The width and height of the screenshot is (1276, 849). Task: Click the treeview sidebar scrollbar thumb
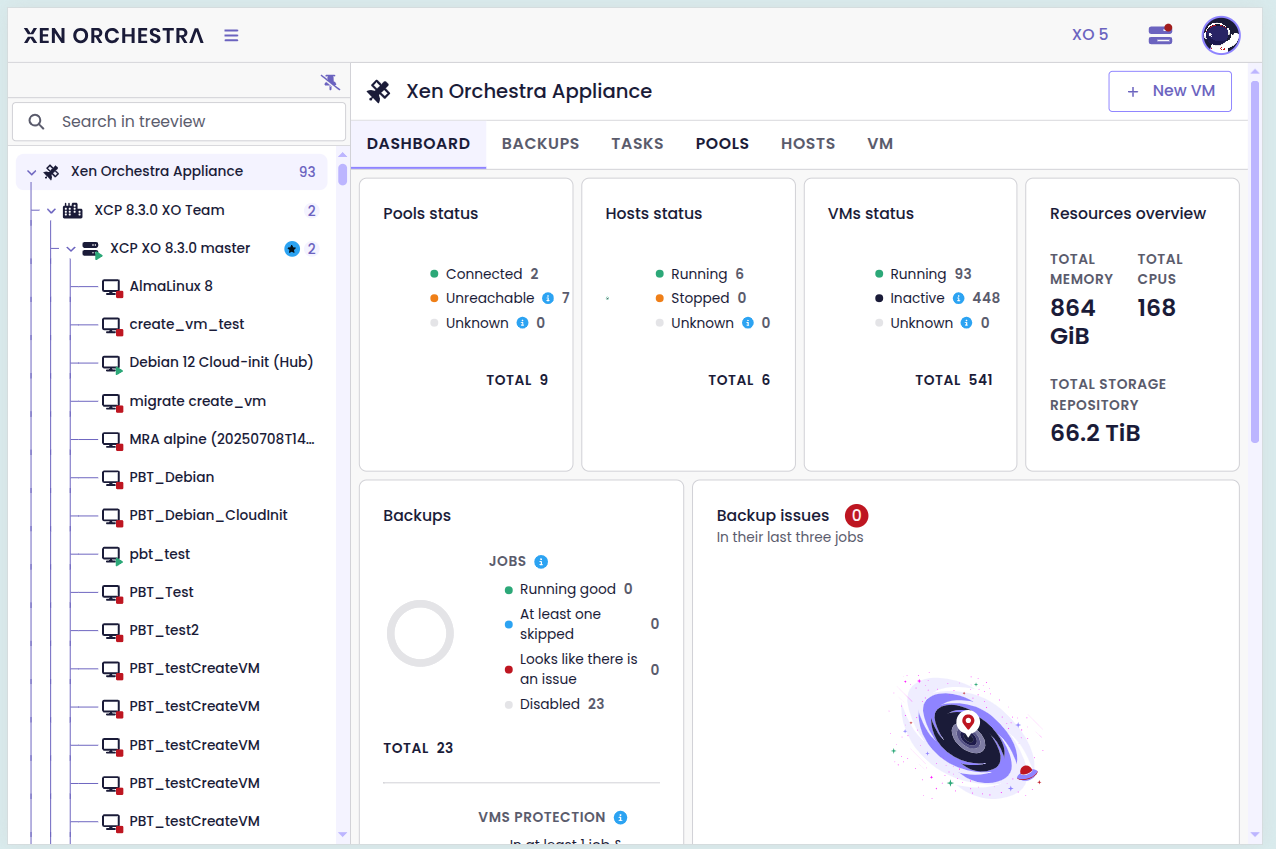pos(342,175)
